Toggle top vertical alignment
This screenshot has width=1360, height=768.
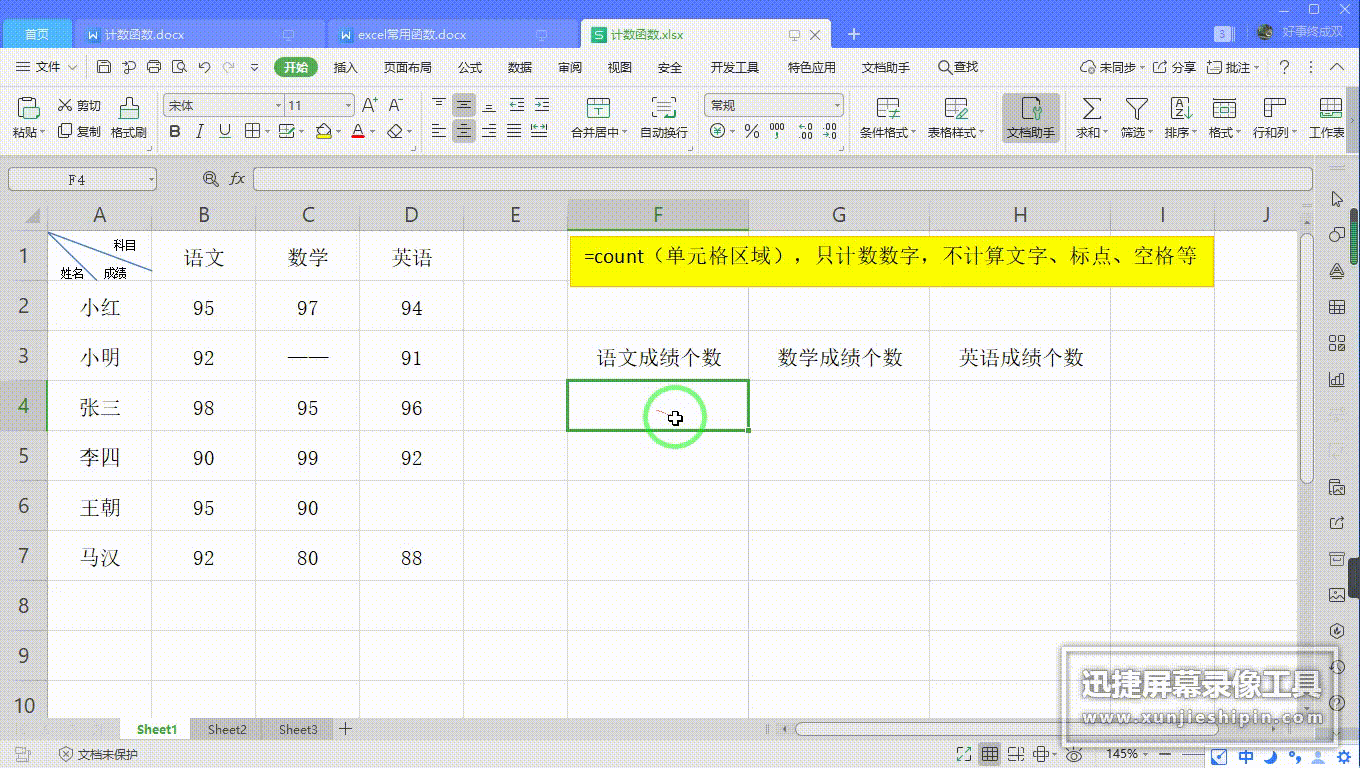pyautogui.click(x=439, y=105)
